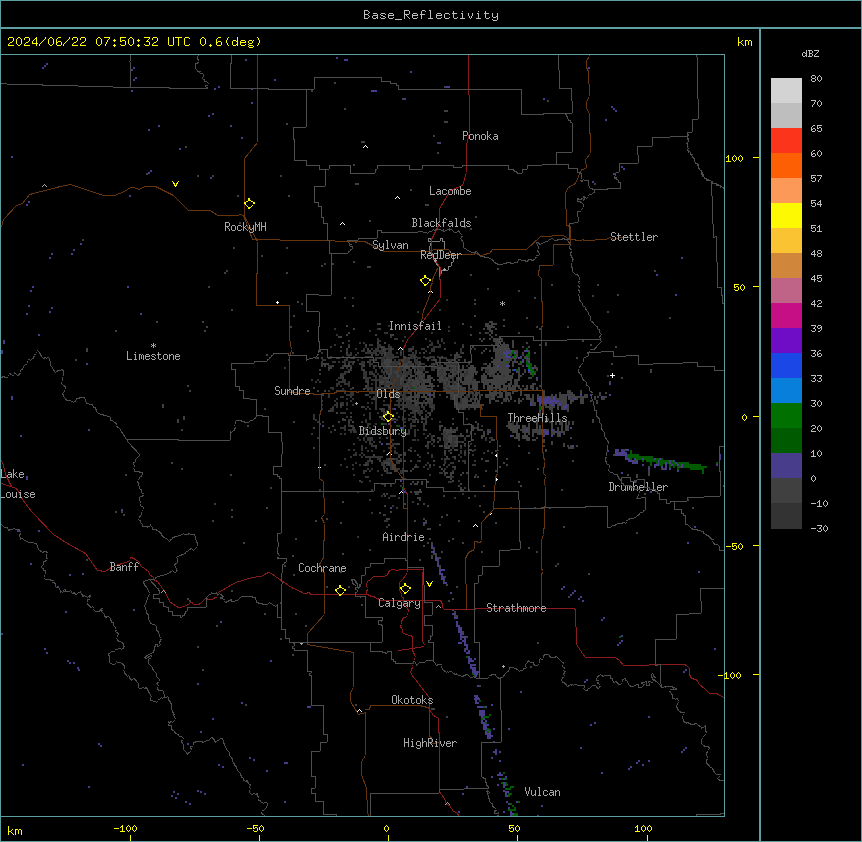Select the purple 36-39 dBZ legend swatch
The width and height of the screenshot is (862, 842).
[x=786, y=341]
